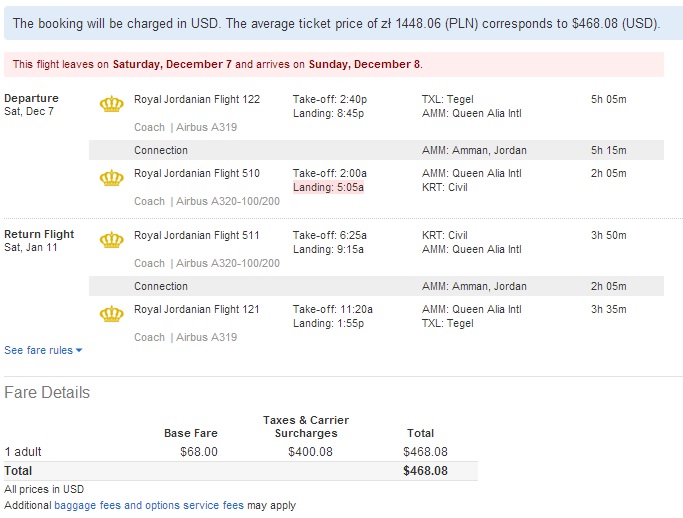The image size is (683, 518).
Task: Click Royal Jordanian Flight 511 title
Action: click(x=196, y=235)
